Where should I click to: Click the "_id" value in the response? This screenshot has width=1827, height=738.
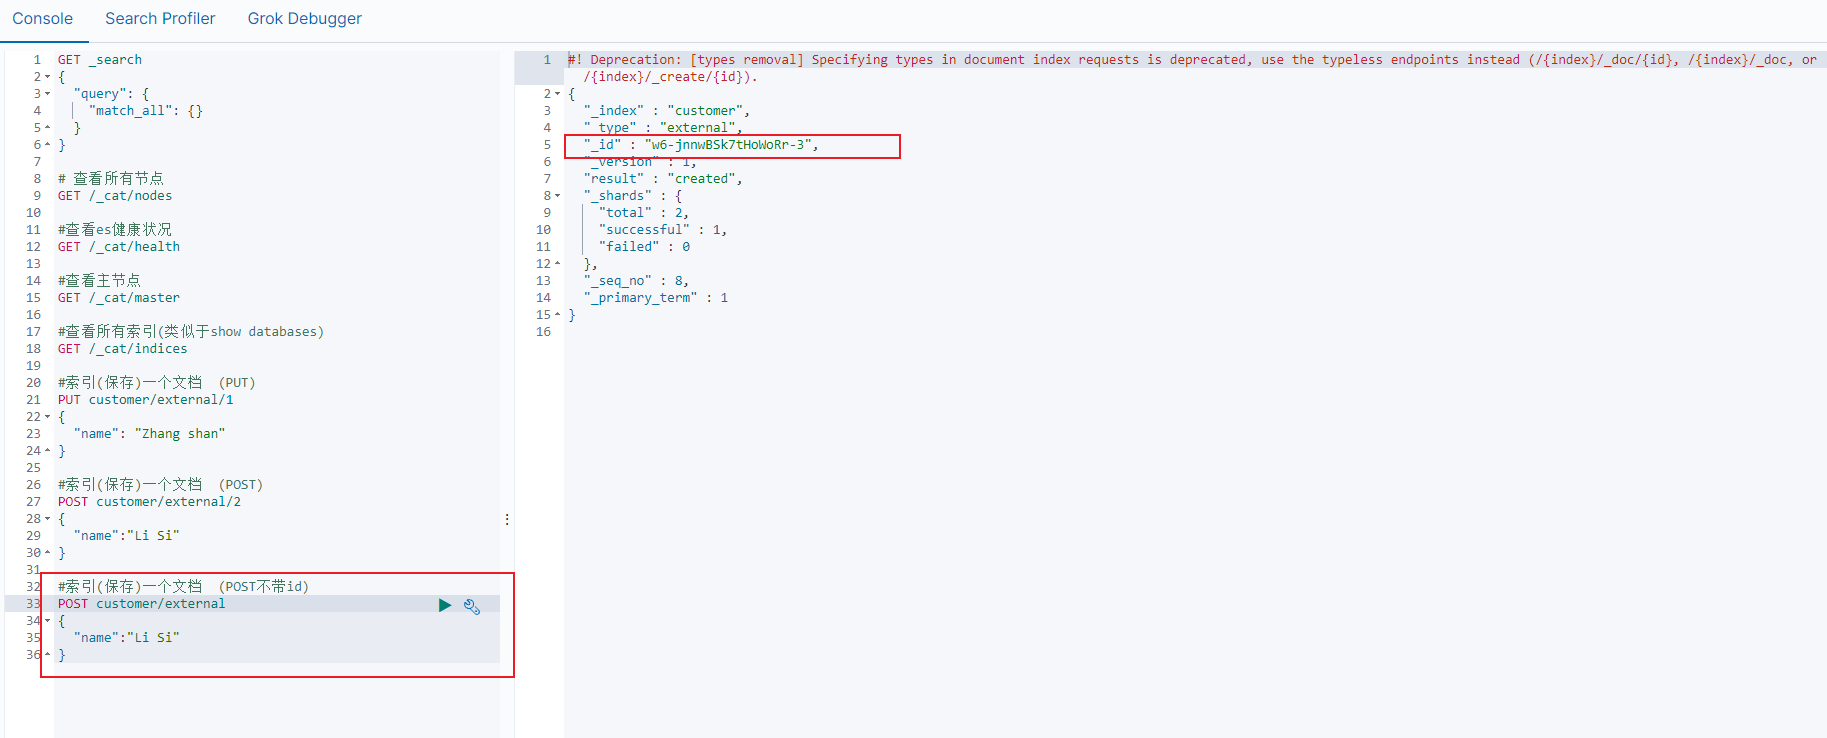(x=727, y=145)
